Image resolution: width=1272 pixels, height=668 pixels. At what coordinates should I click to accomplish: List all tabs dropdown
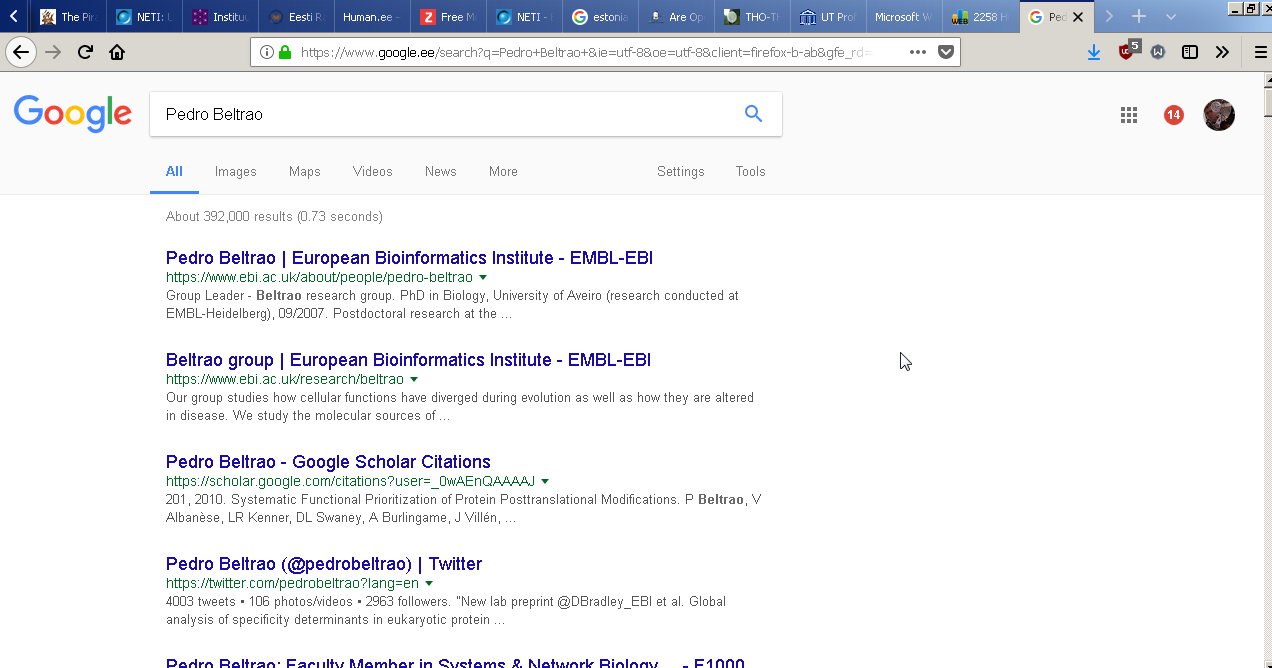1171,17
